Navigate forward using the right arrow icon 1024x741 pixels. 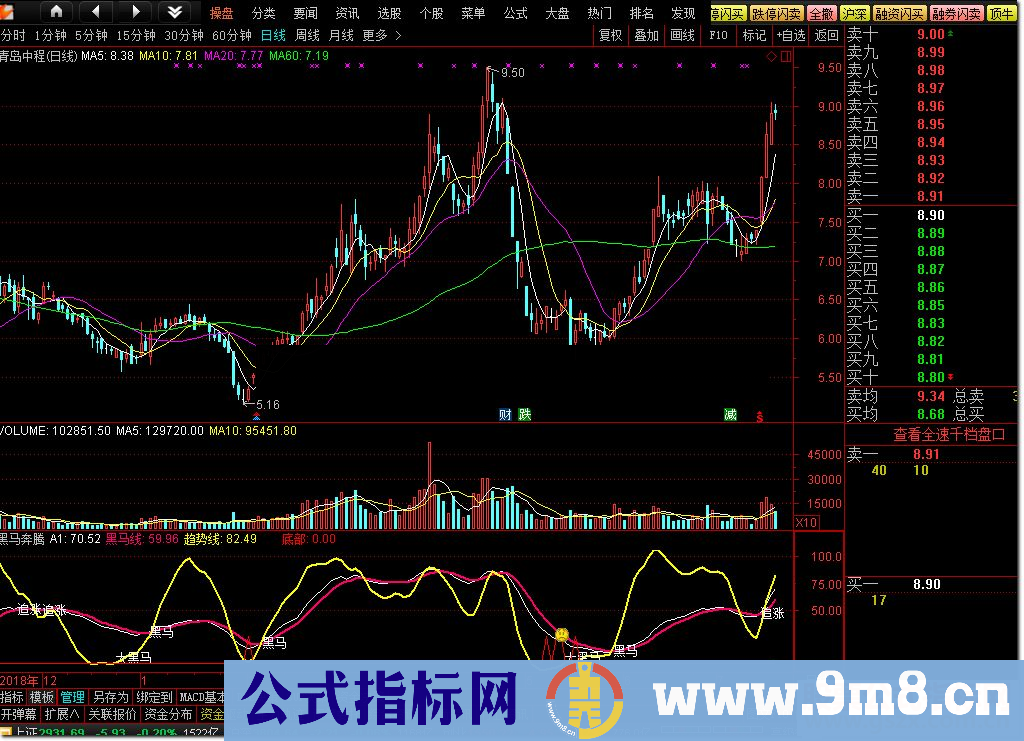135,12
